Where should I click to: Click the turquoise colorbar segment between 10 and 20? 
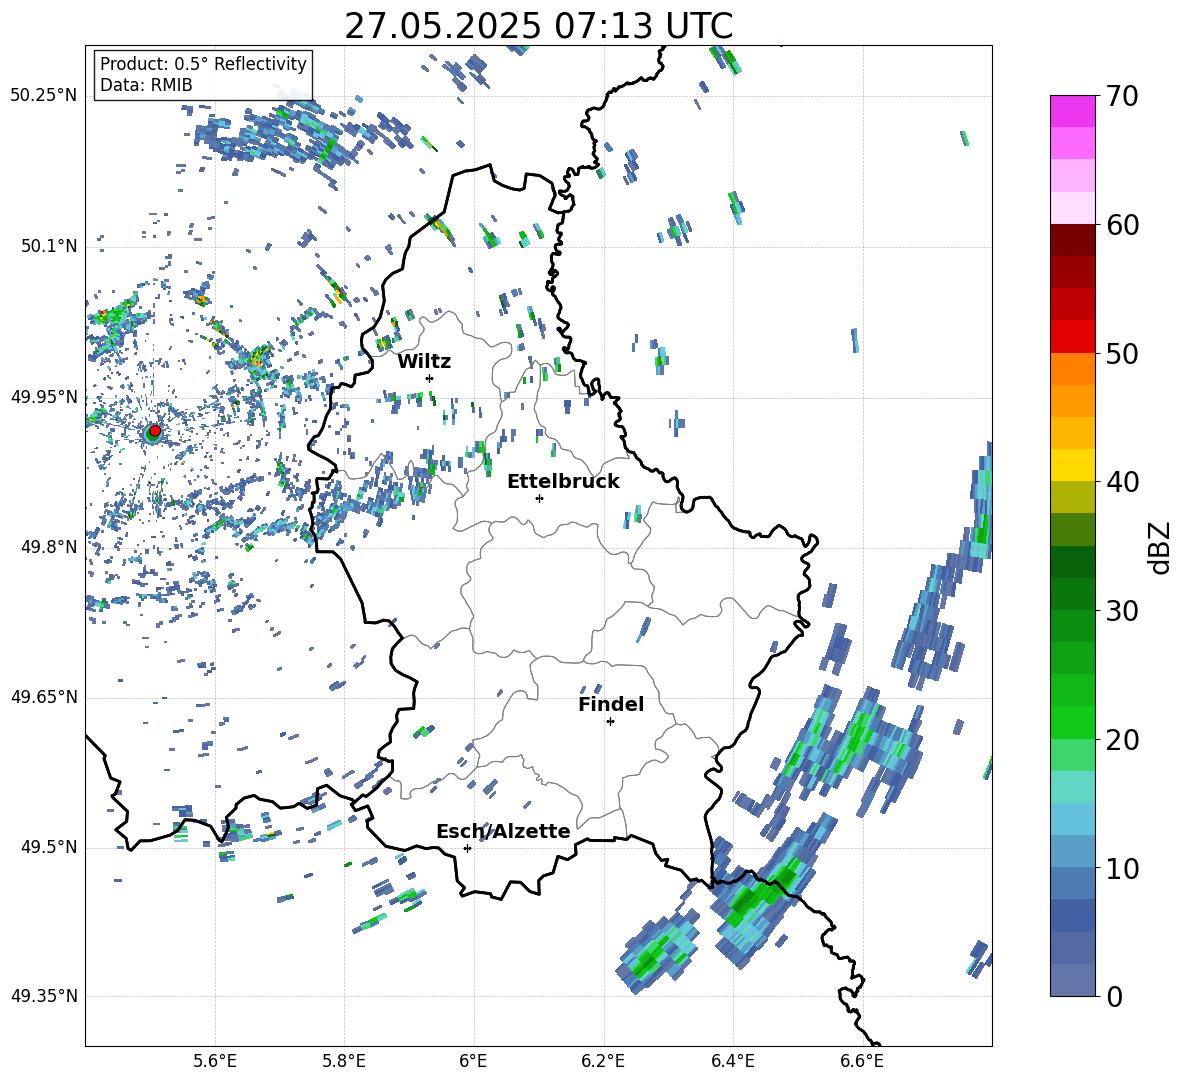[x=1072, y=787]
